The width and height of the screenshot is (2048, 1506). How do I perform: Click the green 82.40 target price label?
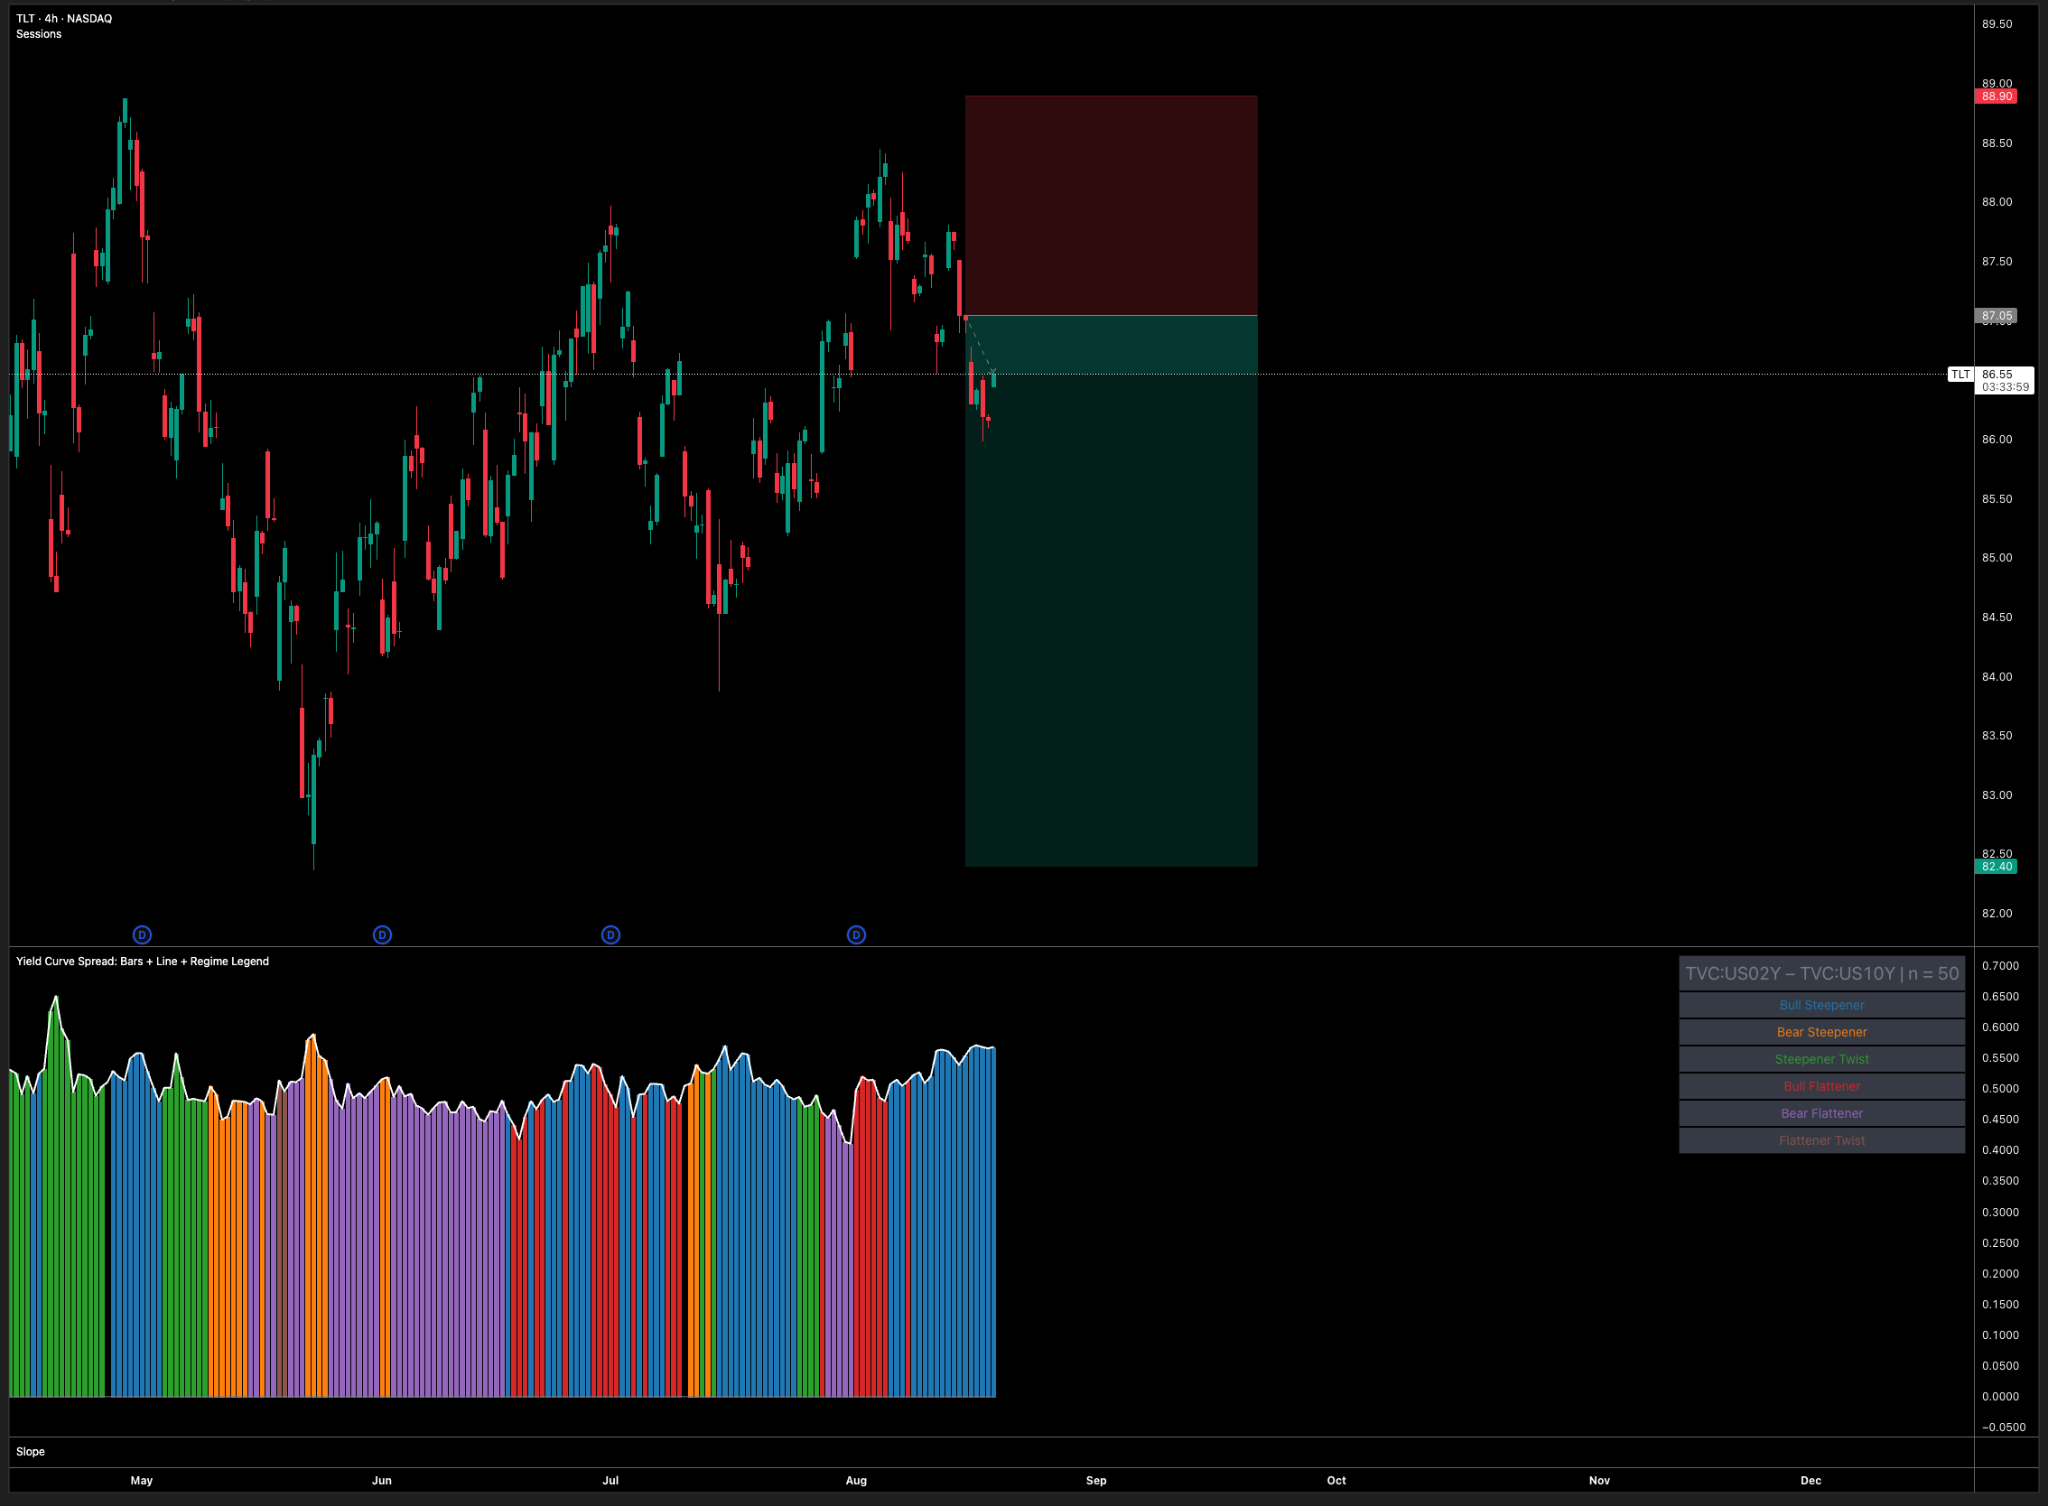click(1996, 867)
